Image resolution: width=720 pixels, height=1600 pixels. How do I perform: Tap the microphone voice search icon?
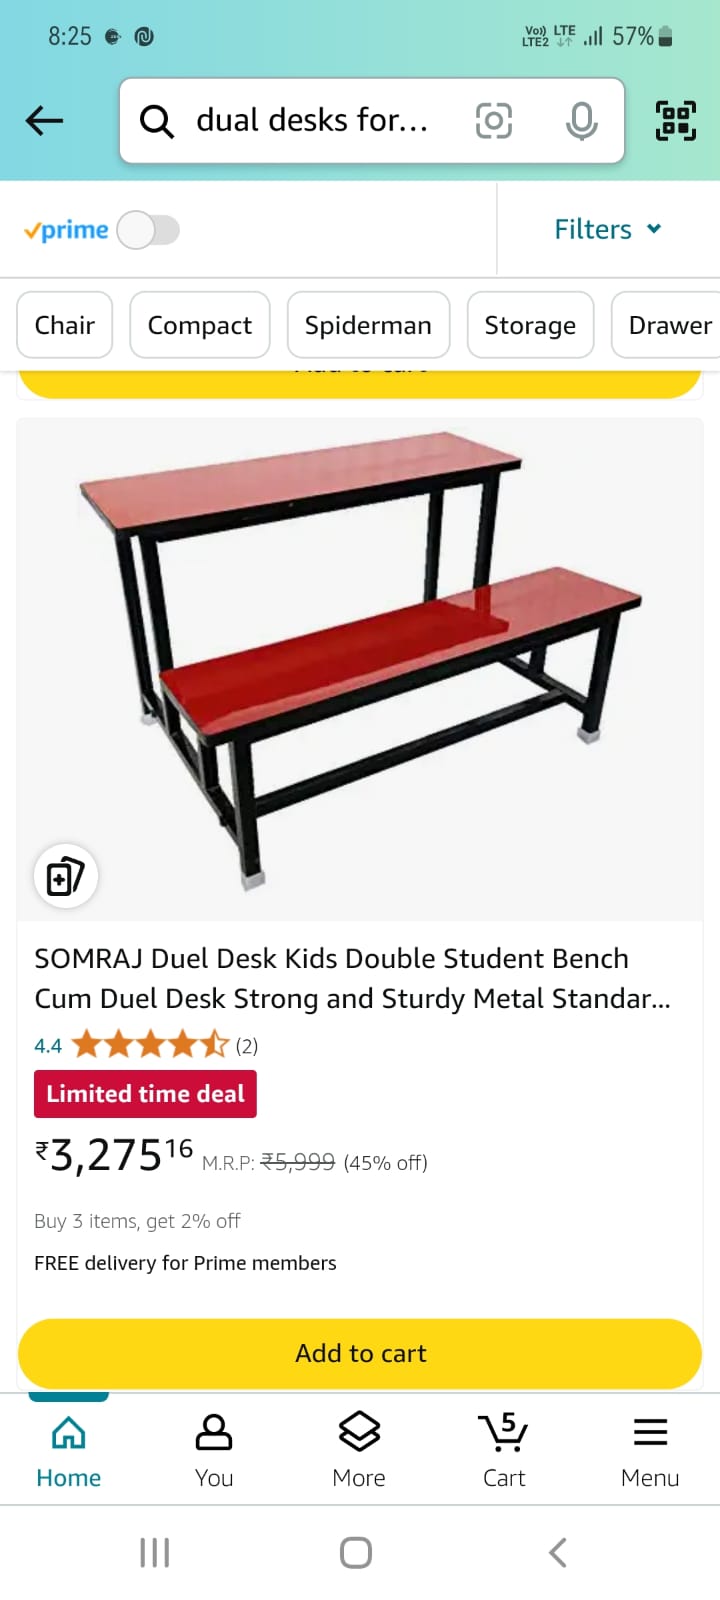581,121
